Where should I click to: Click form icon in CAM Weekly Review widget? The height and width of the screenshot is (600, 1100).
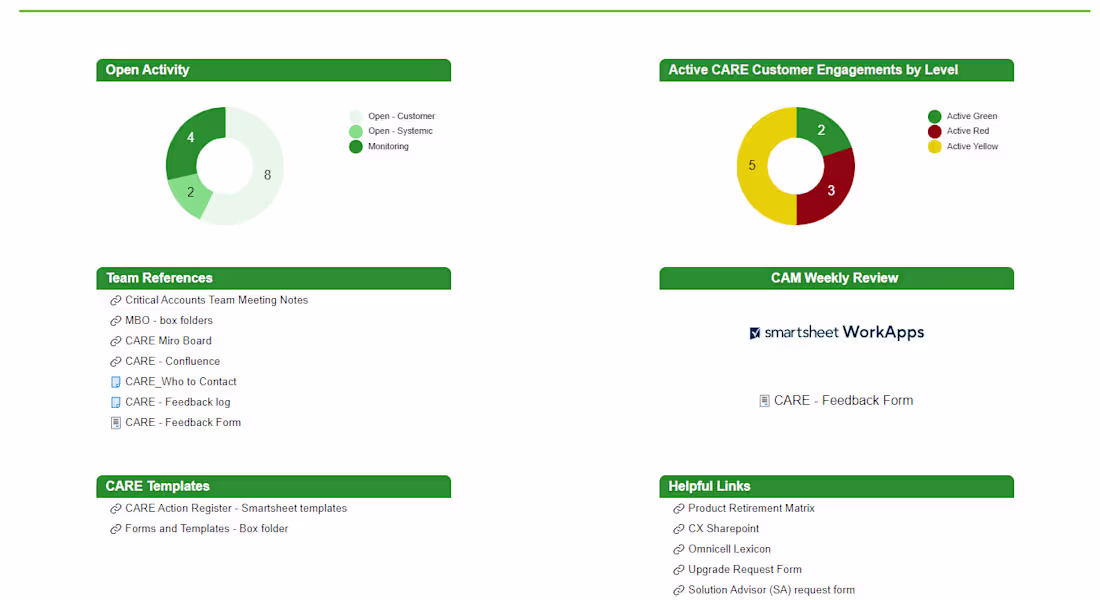(x=764, y=401)
